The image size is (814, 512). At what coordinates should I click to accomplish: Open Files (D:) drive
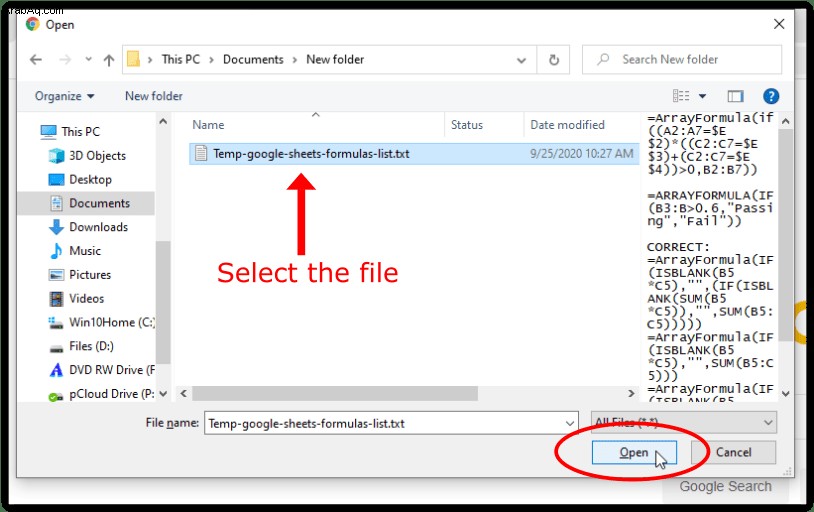pos(91,346)
